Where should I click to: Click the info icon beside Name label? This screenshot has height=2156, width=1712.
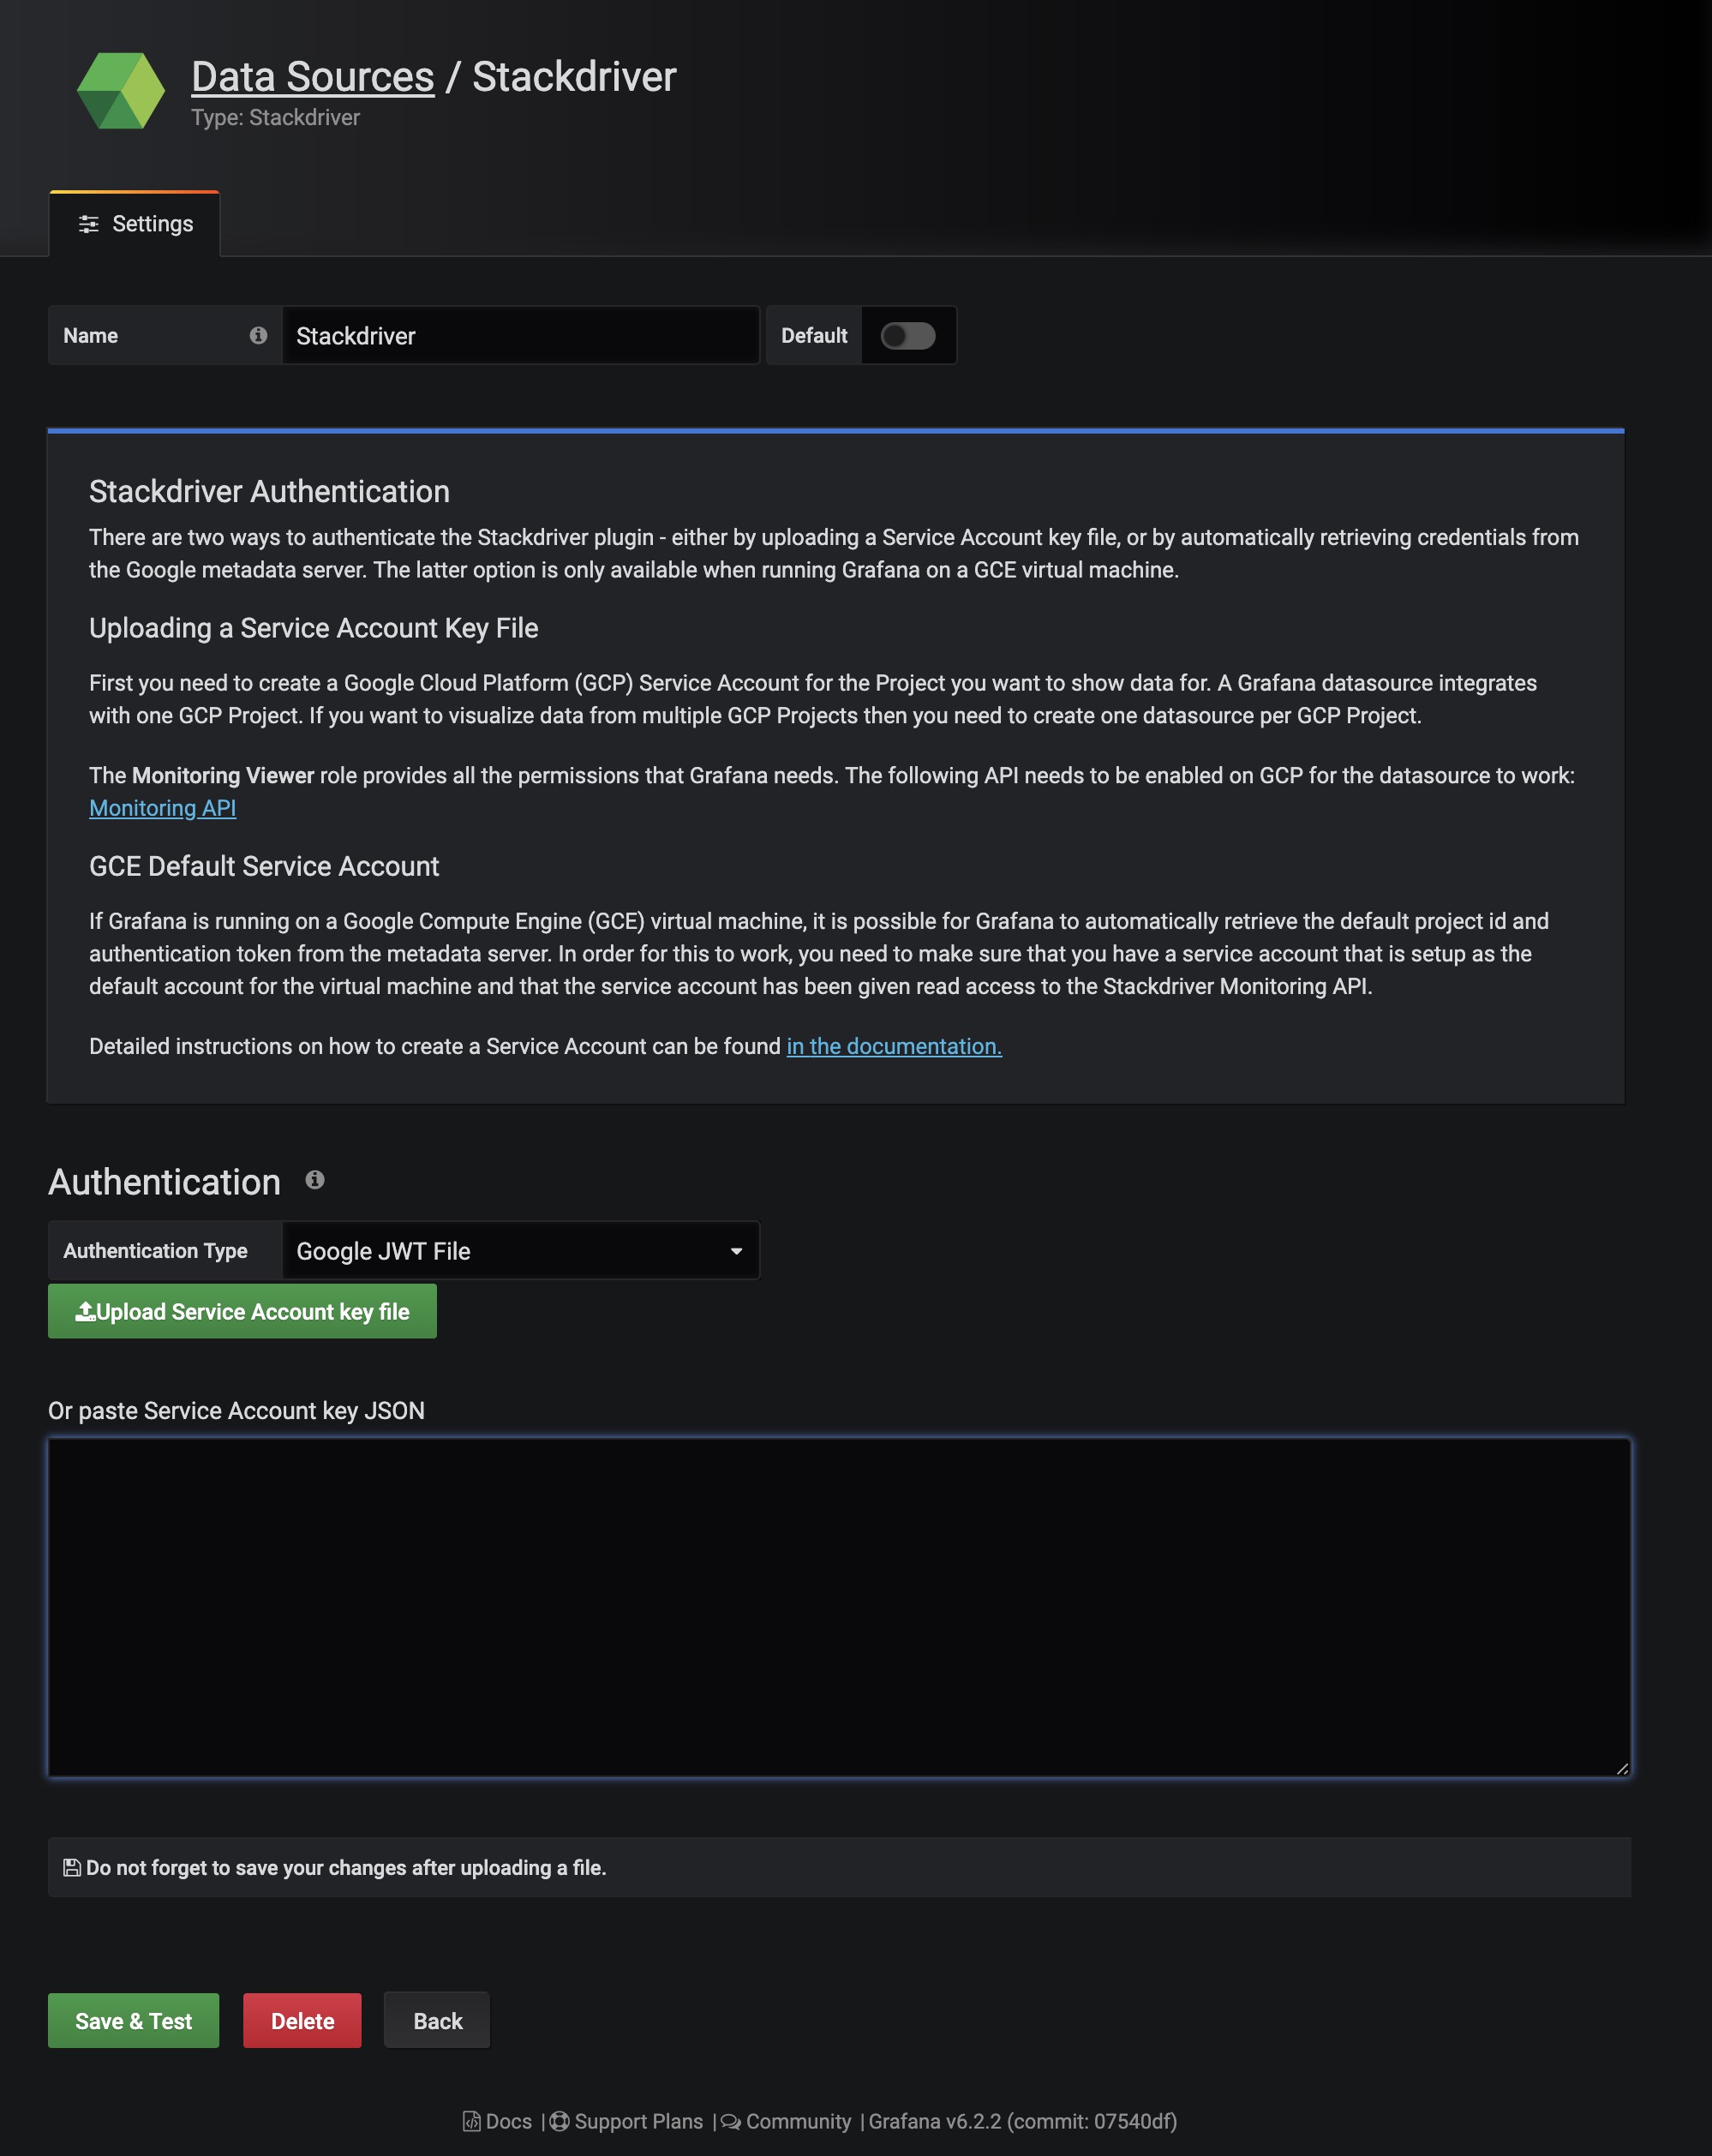pyautogui.click(x=258, y=336)
